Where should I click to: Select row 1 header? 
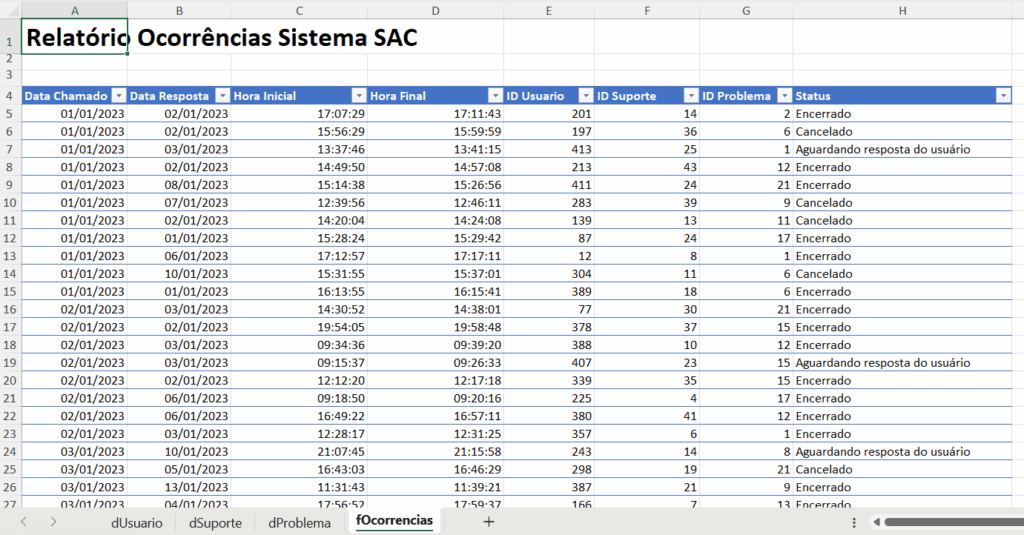10,37
